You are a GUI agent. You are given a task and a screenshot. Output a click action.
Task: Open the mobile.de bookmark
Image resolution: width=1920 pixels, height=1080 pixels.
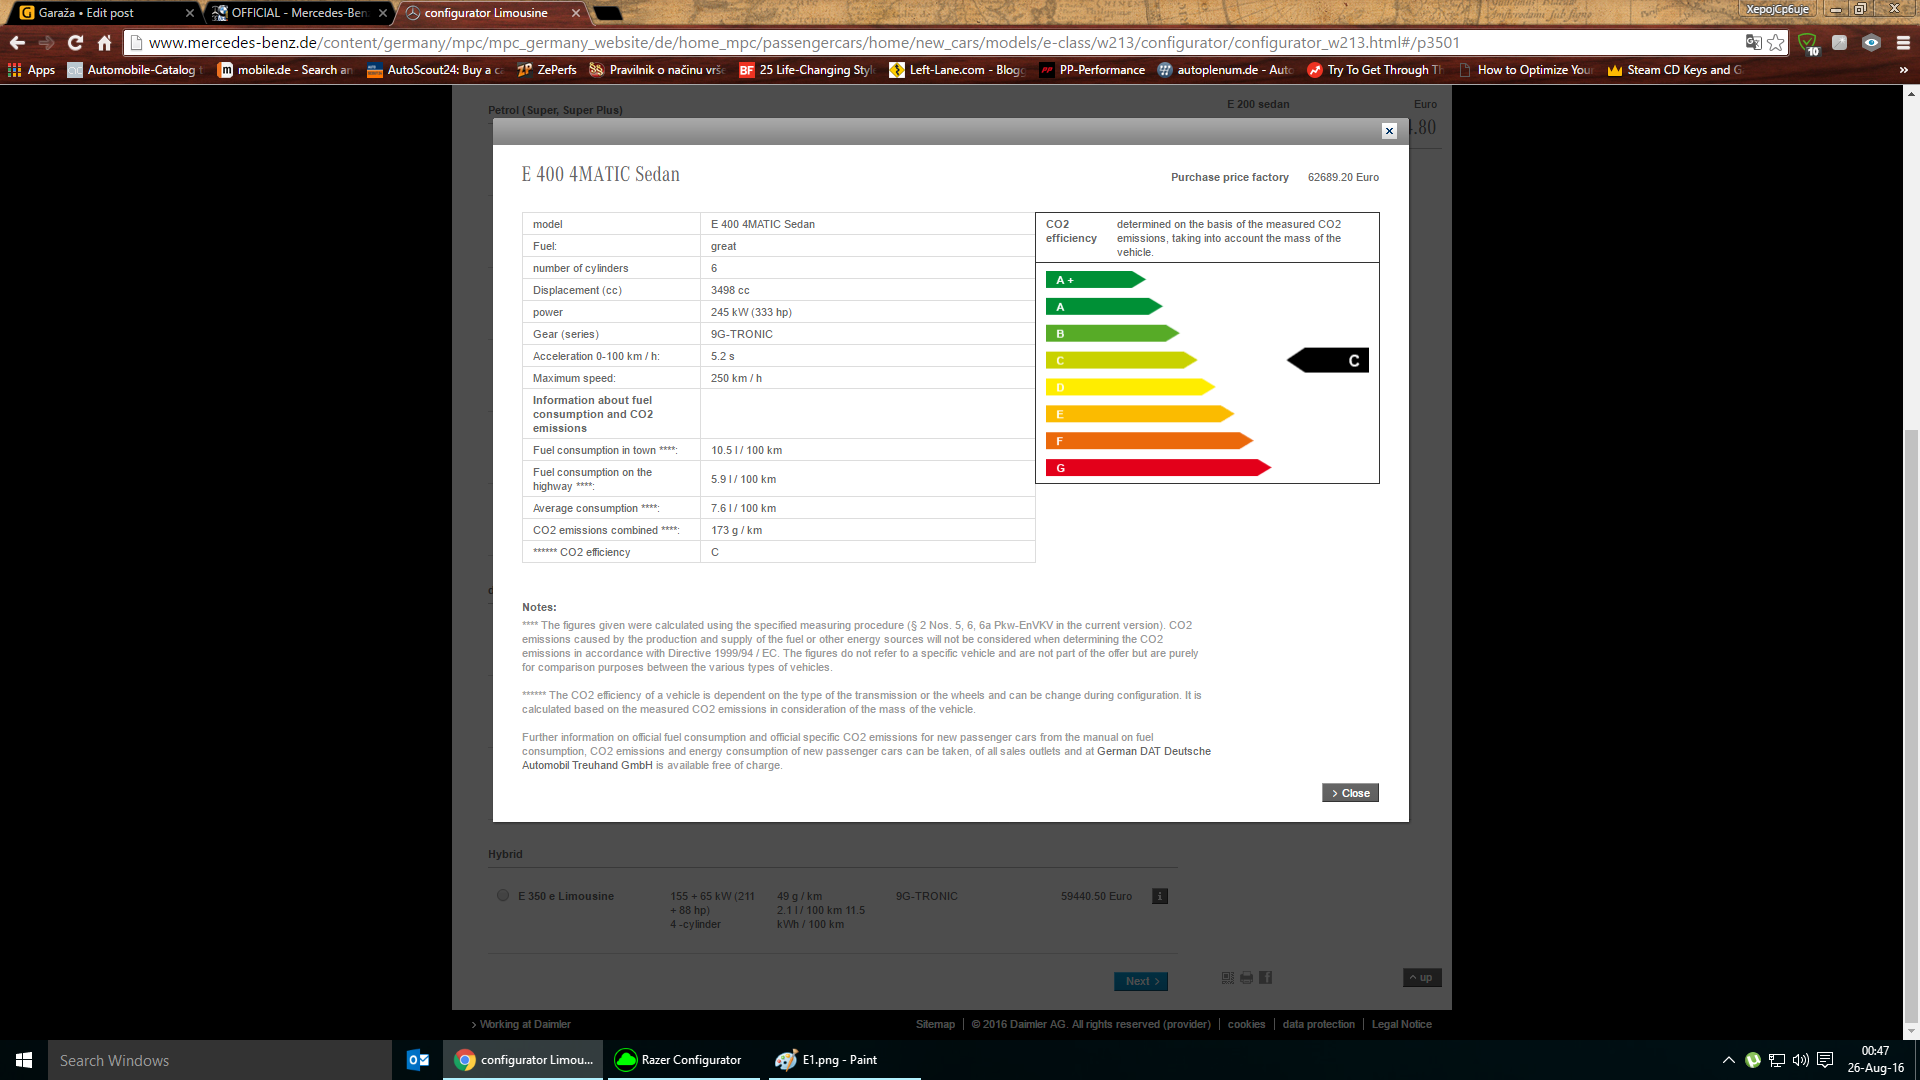click(286, 70)
